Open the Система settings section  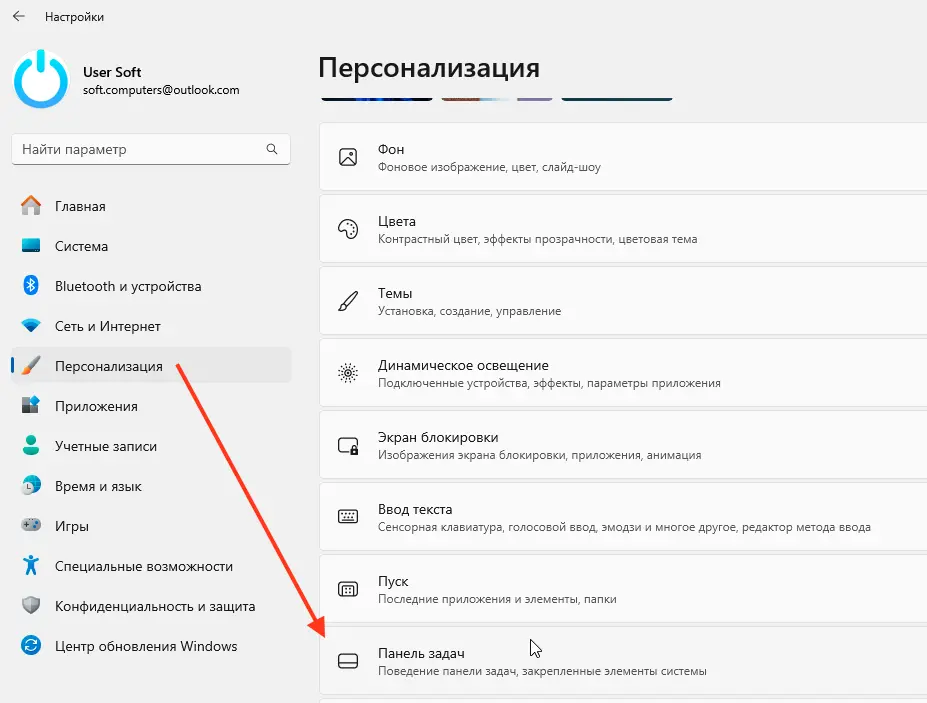click(151, 245)
